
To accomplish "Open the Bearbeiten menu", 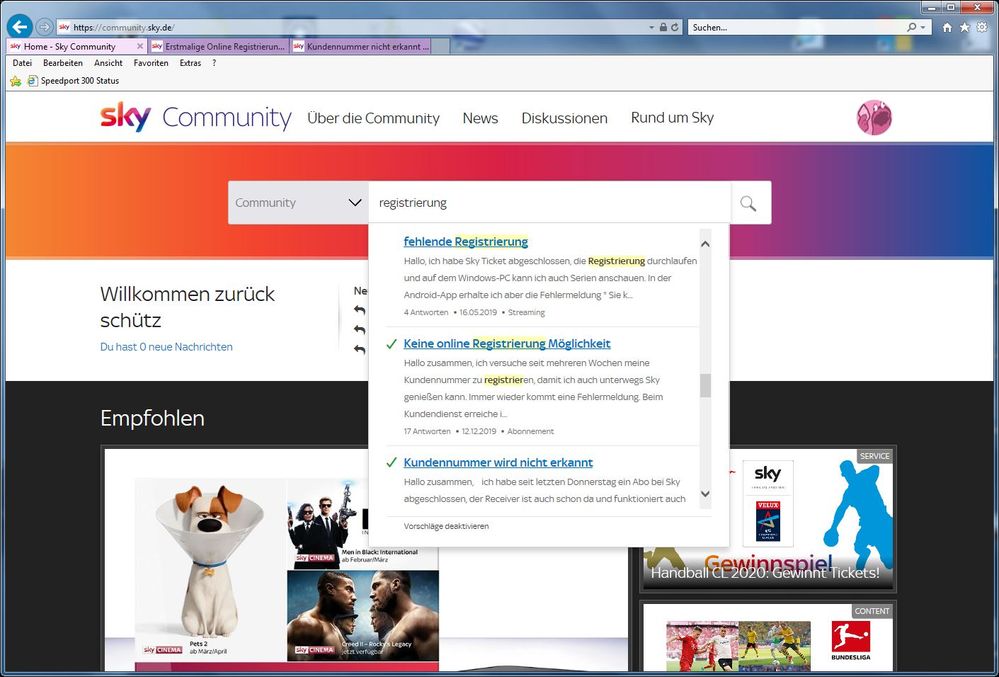I will coord(63,63).
